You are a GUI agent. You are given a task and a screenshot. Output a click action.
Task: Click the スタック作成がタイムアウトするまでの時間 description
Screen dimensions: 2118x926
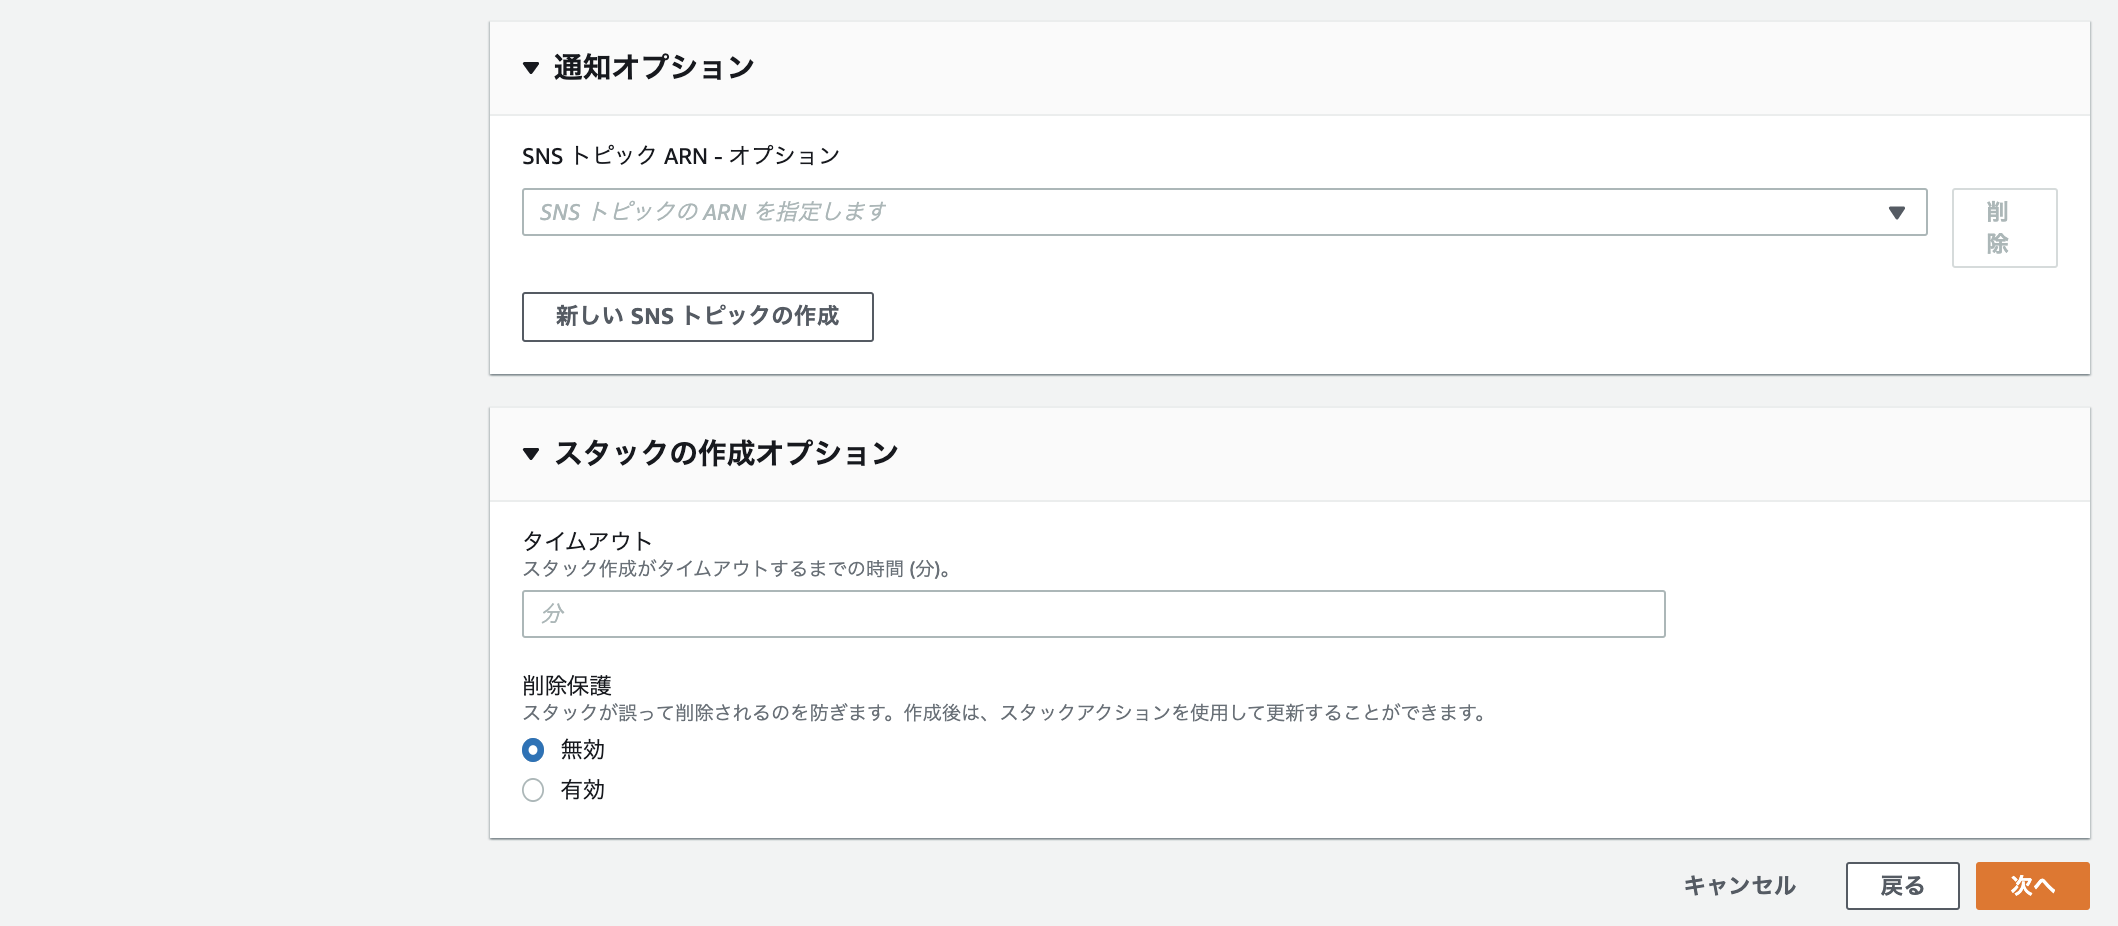pyautogui.click(x=736, y=569)
